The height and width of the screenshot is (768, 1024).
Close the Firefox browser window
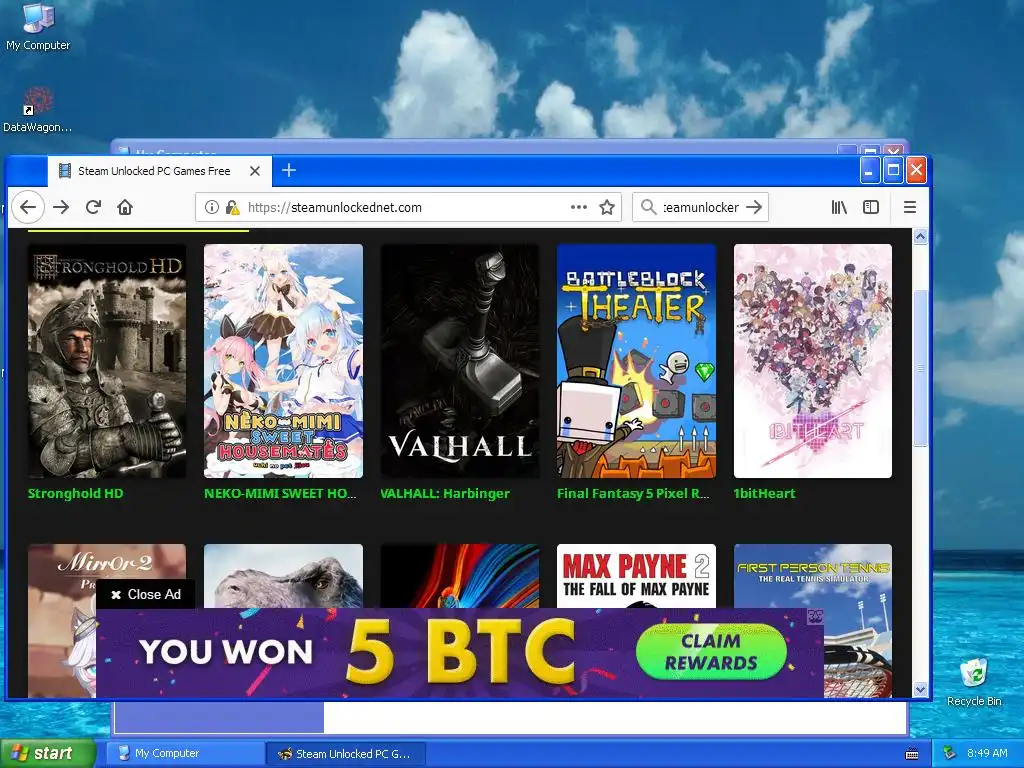click(916, 170)
